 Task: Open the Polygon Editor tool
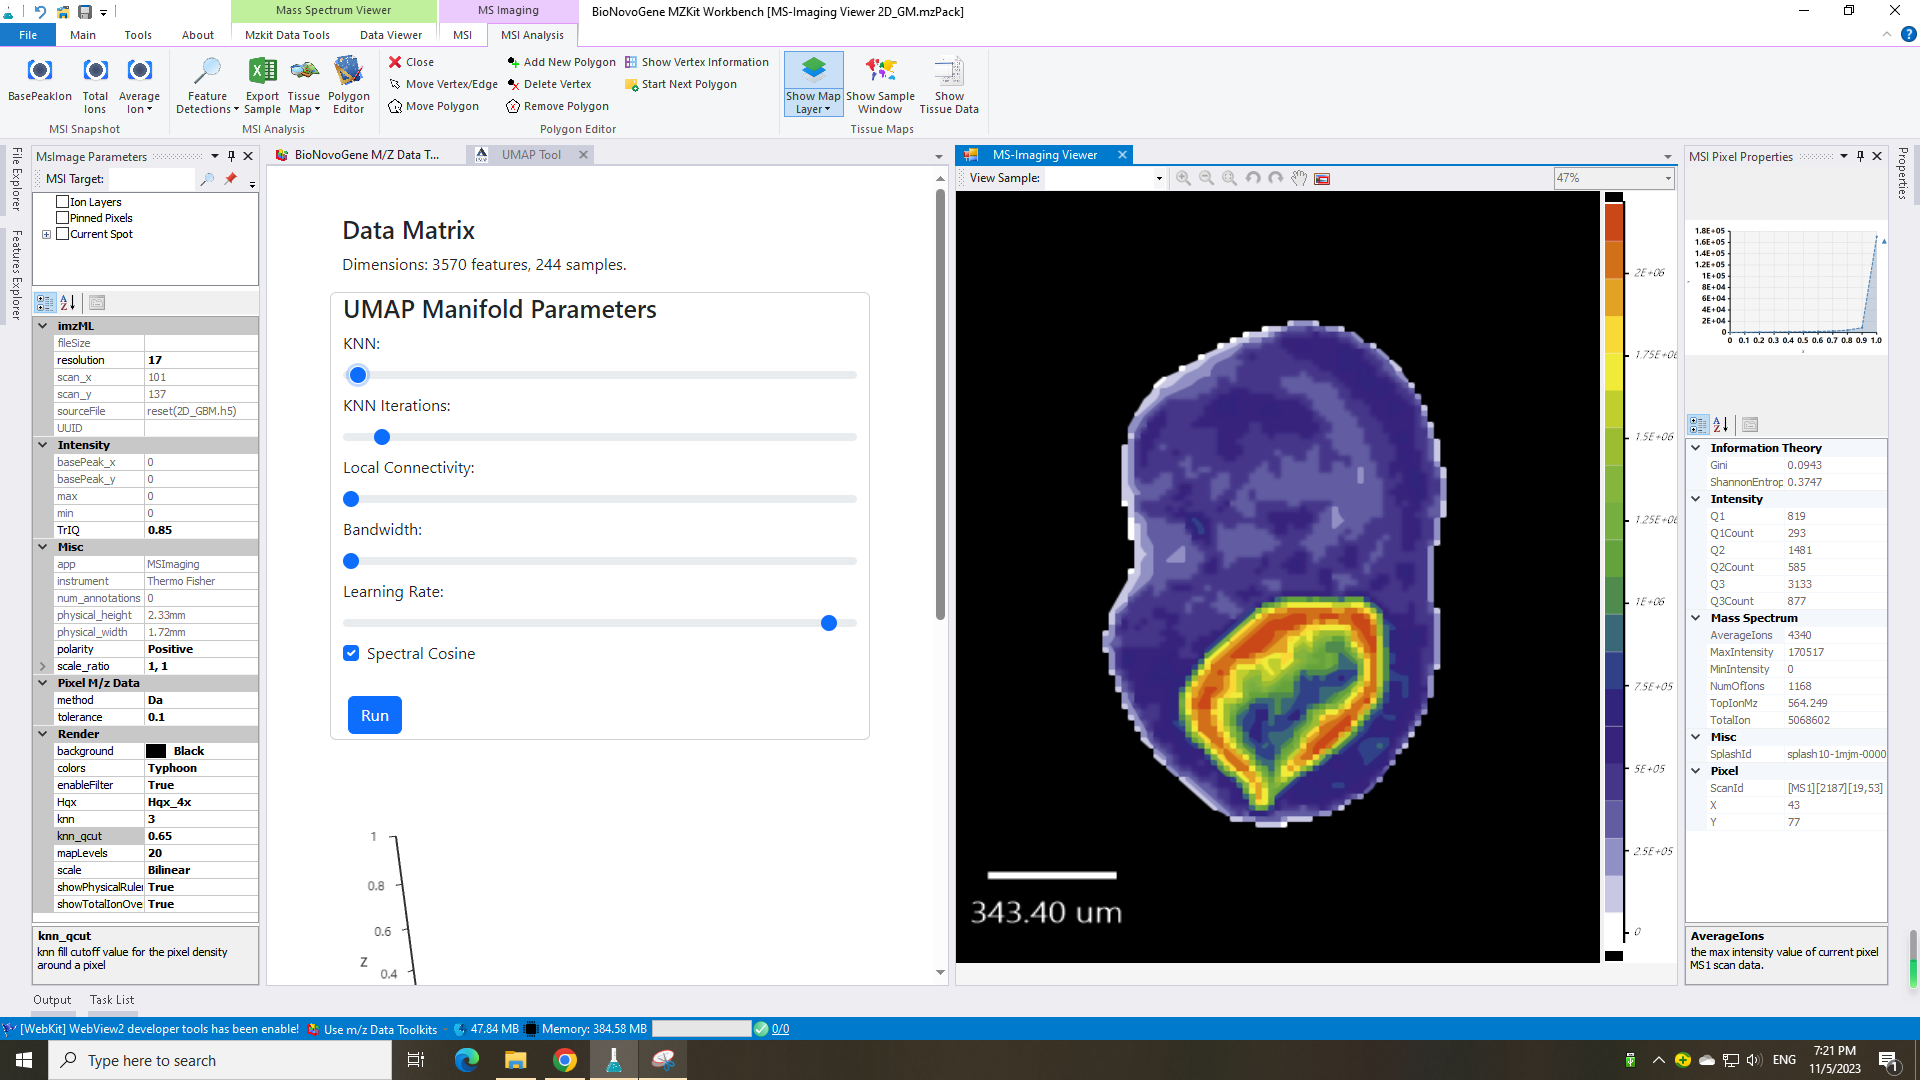point(348,71)
